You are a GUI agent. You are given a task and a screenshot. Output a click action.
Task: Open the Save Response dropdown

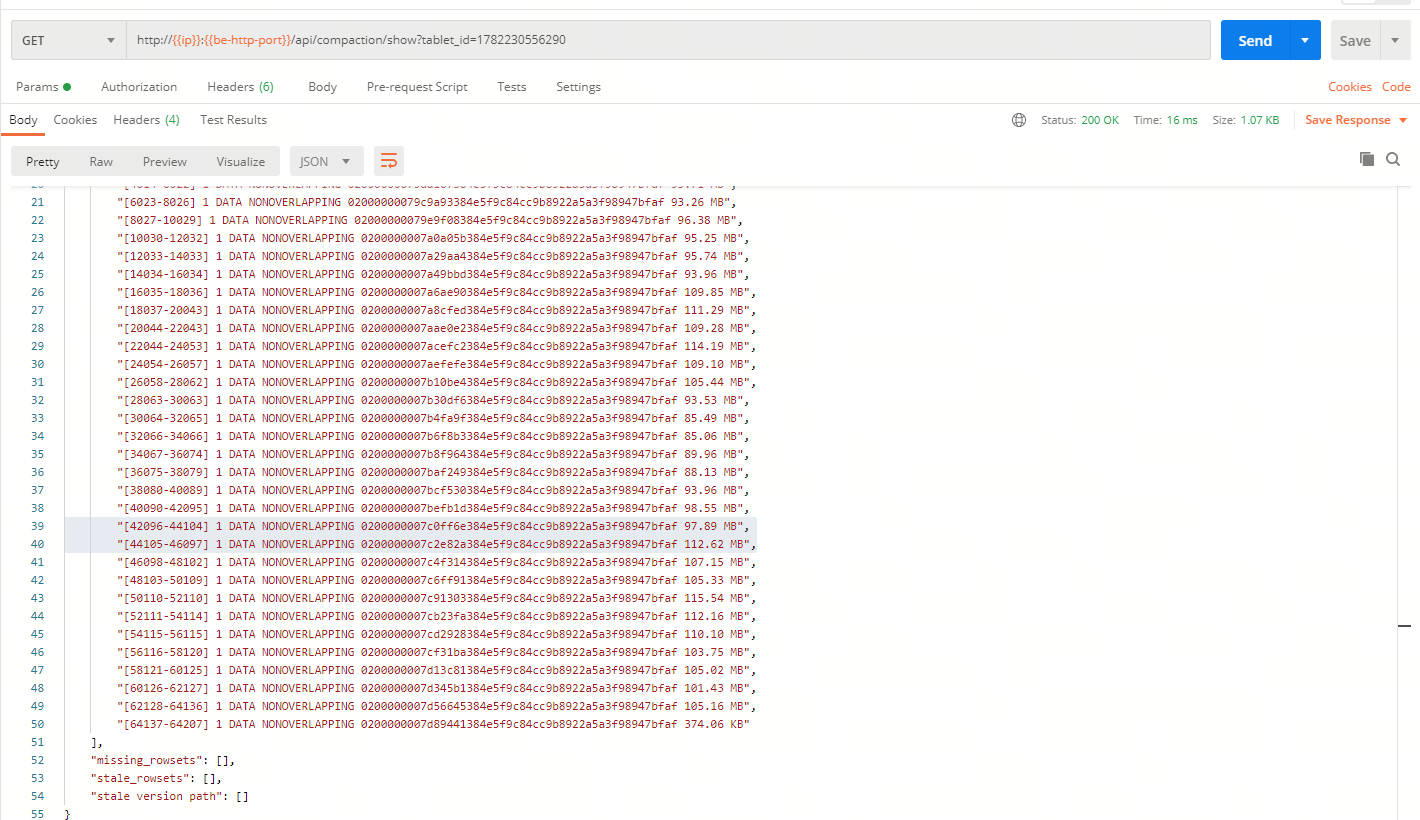[x=1356, y=120]
